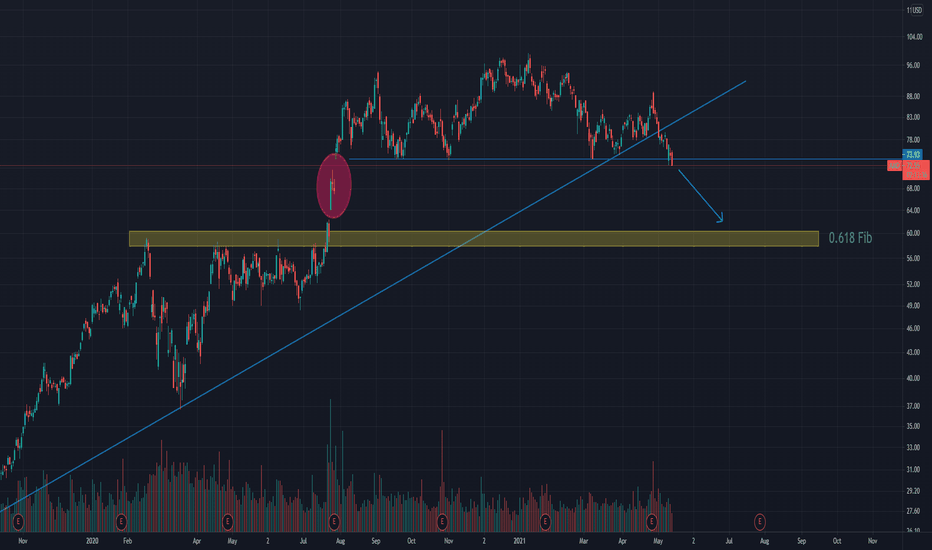
Task: Click the 96.00 price axis label
Action: pyautogui.click(x=914, y=65)
